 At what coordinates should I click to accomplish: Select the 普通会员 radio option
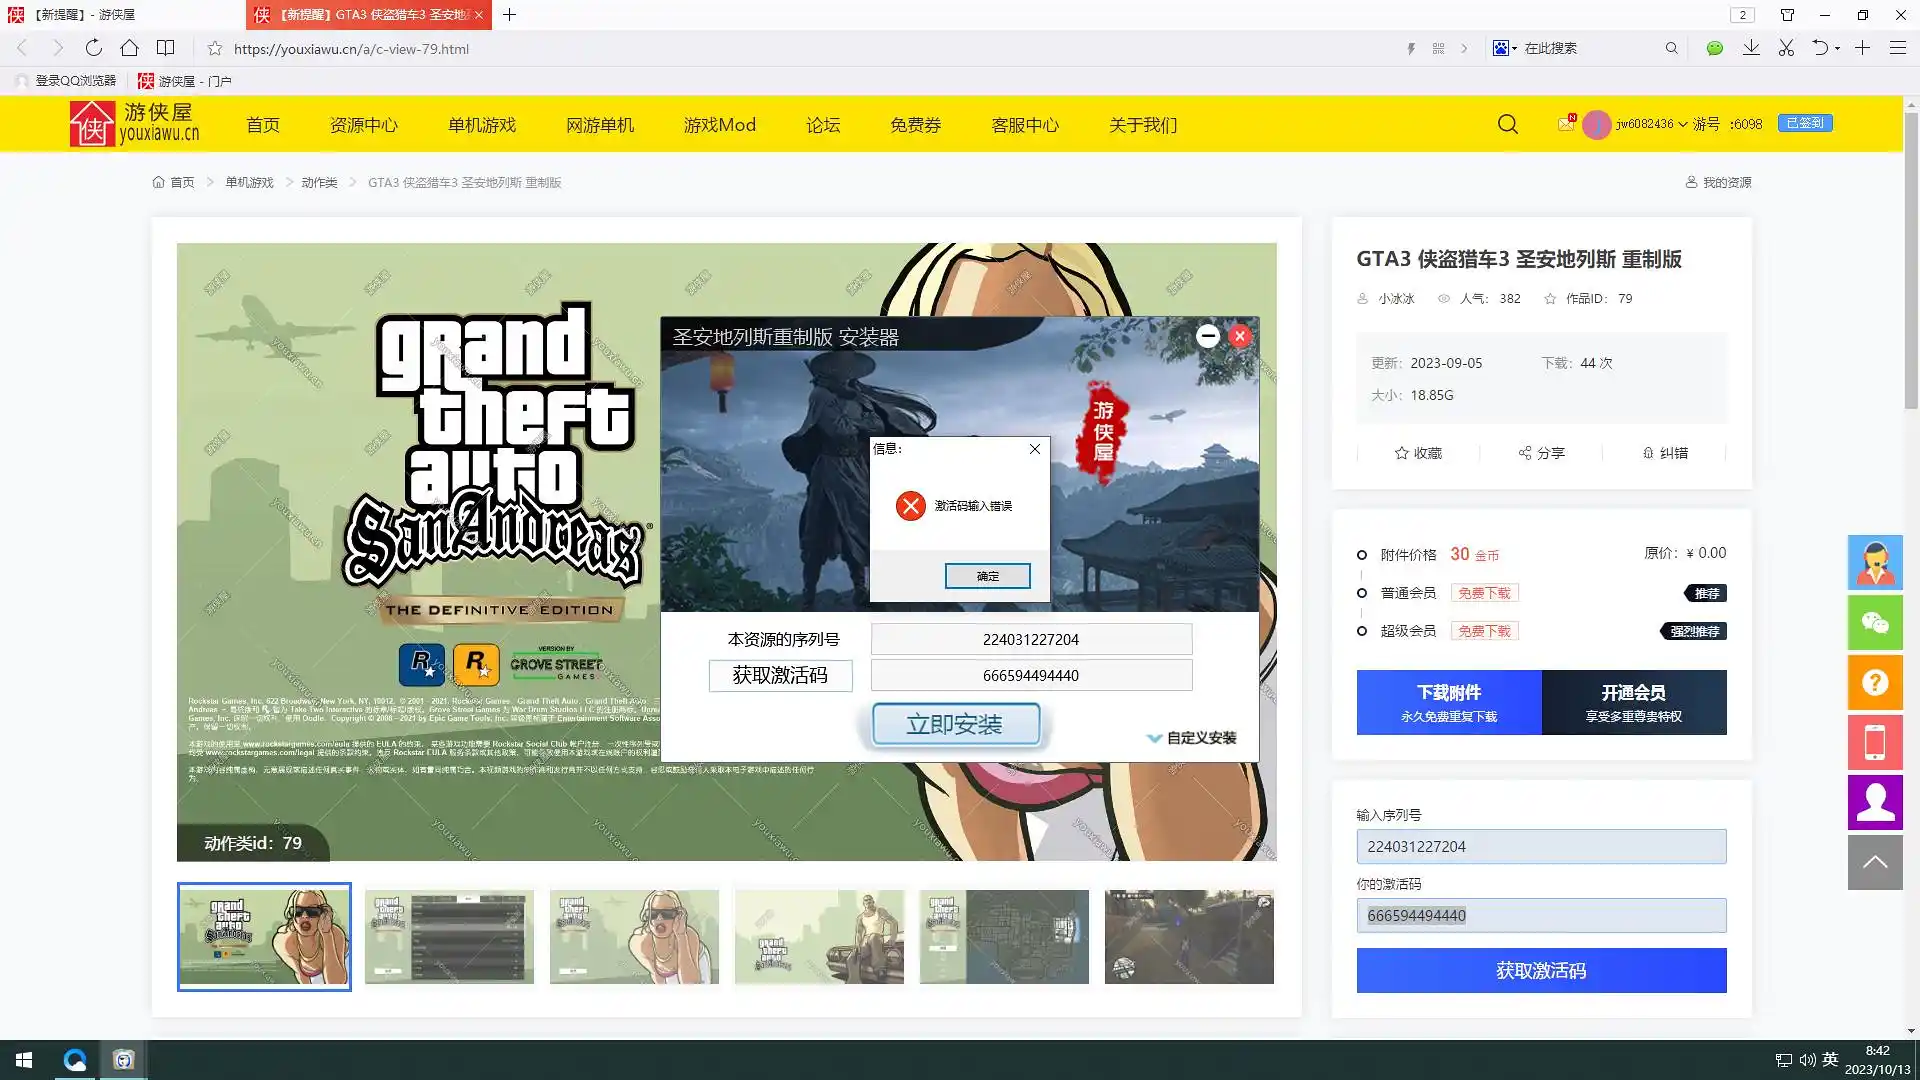pyautogui.click(x=1362, y=593)
